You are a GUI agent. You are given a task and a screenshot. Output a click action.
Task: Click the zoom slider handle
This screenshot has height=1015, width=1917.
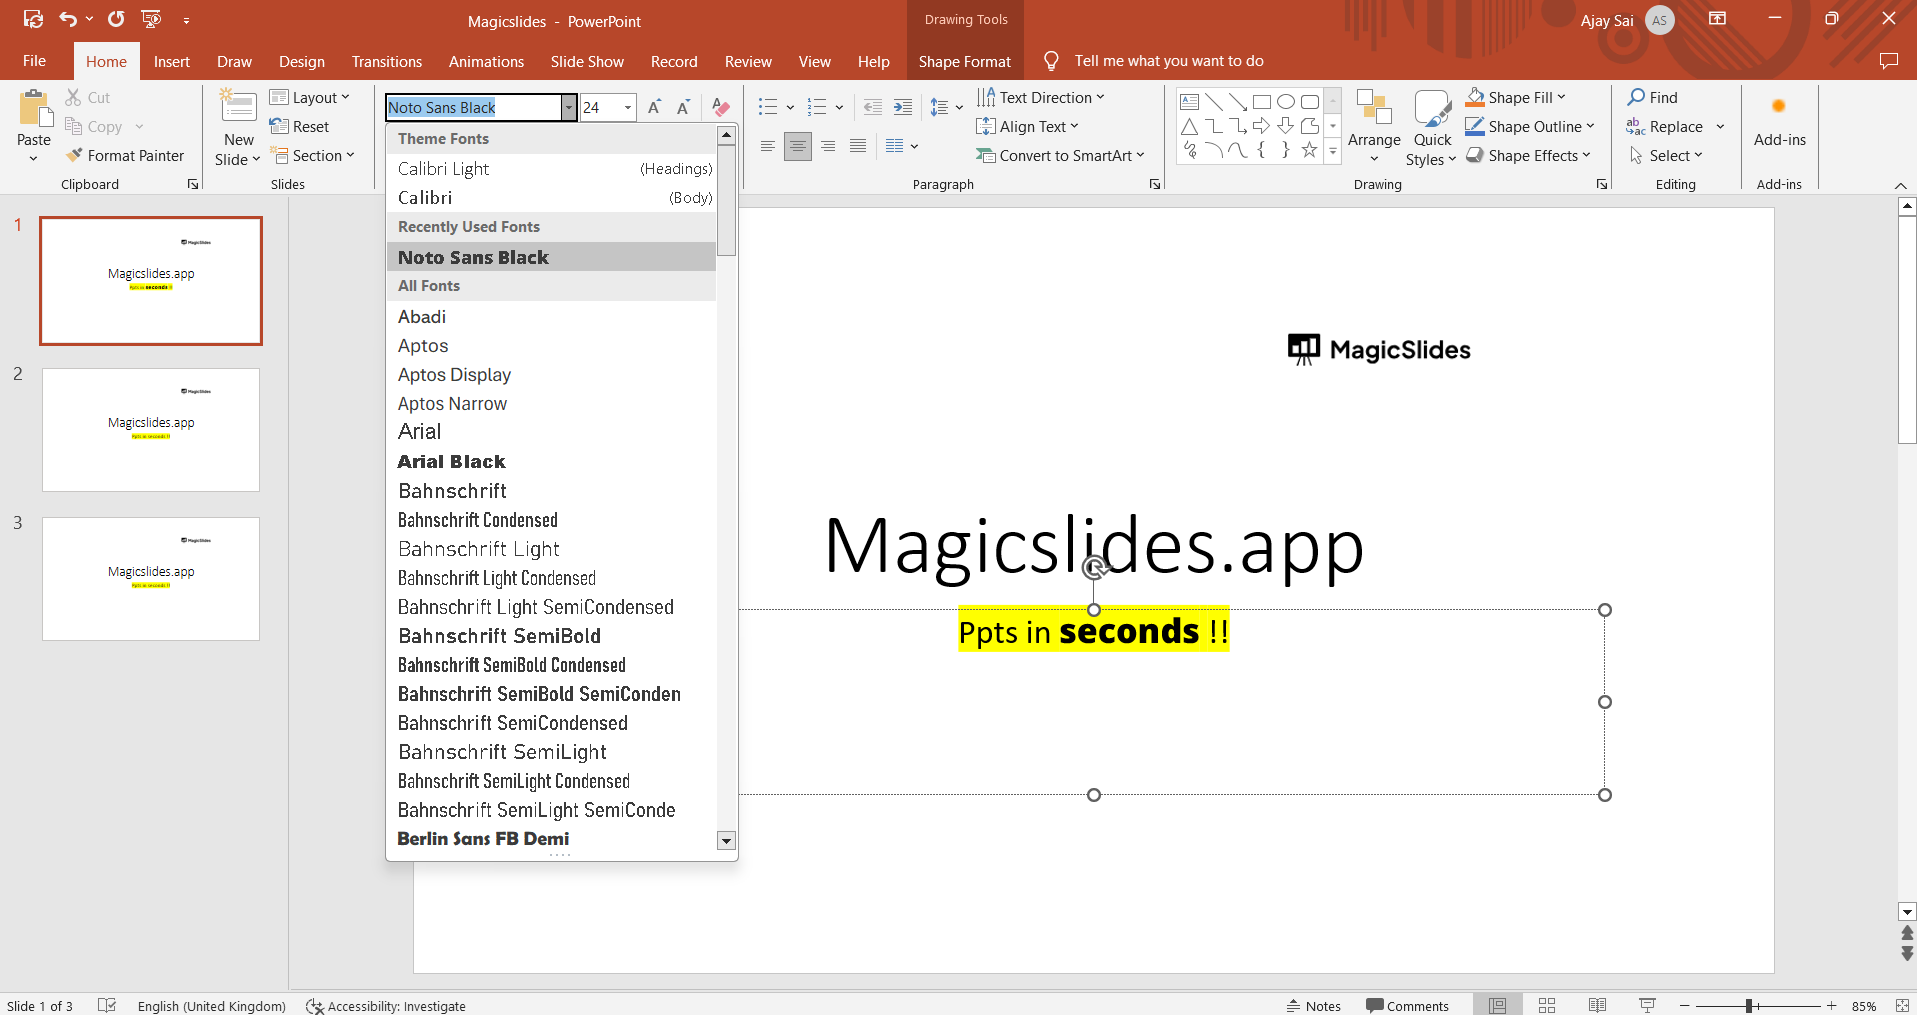1749,1006
